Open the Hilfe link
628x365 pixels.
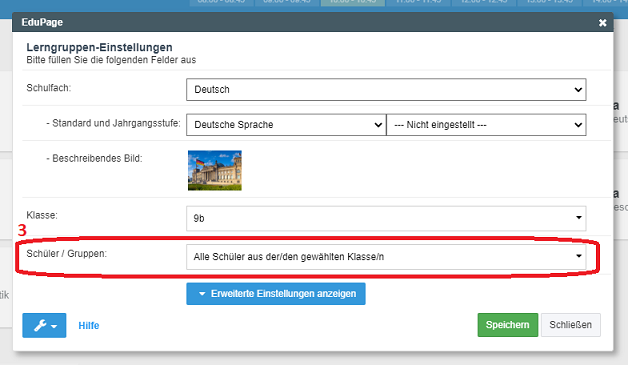(x=89, y=325)
